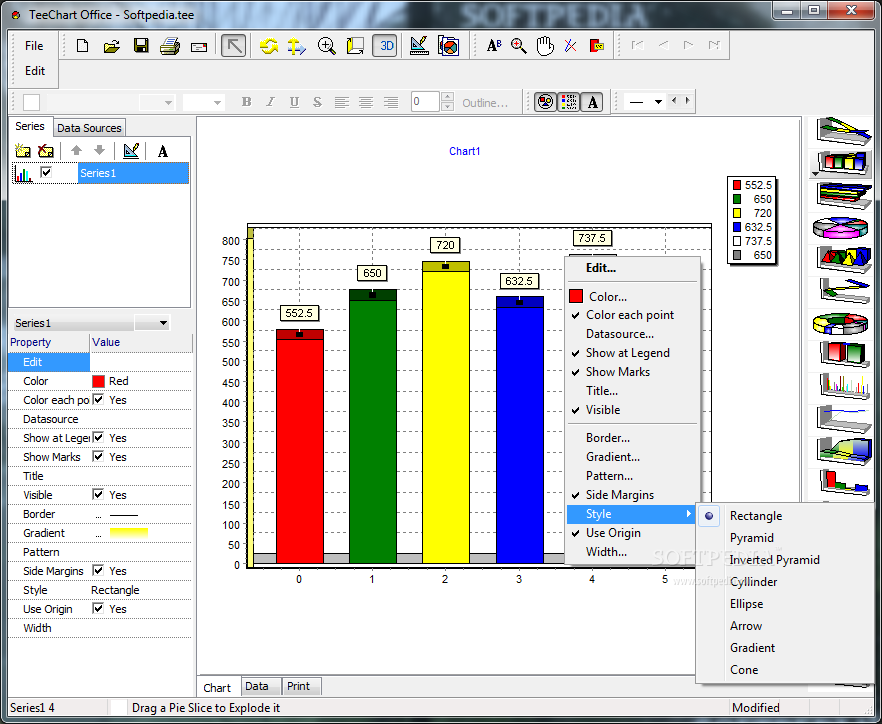This screenshot has width=882, height=724.
Task: Click the Add series icon
Action: click(x=22, y=151)
